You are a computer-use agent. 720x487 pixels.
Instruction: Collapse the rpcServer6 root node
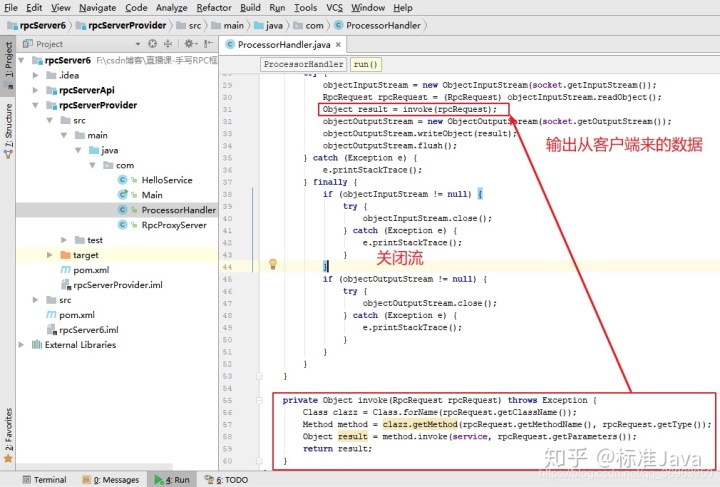pos(21,60)
